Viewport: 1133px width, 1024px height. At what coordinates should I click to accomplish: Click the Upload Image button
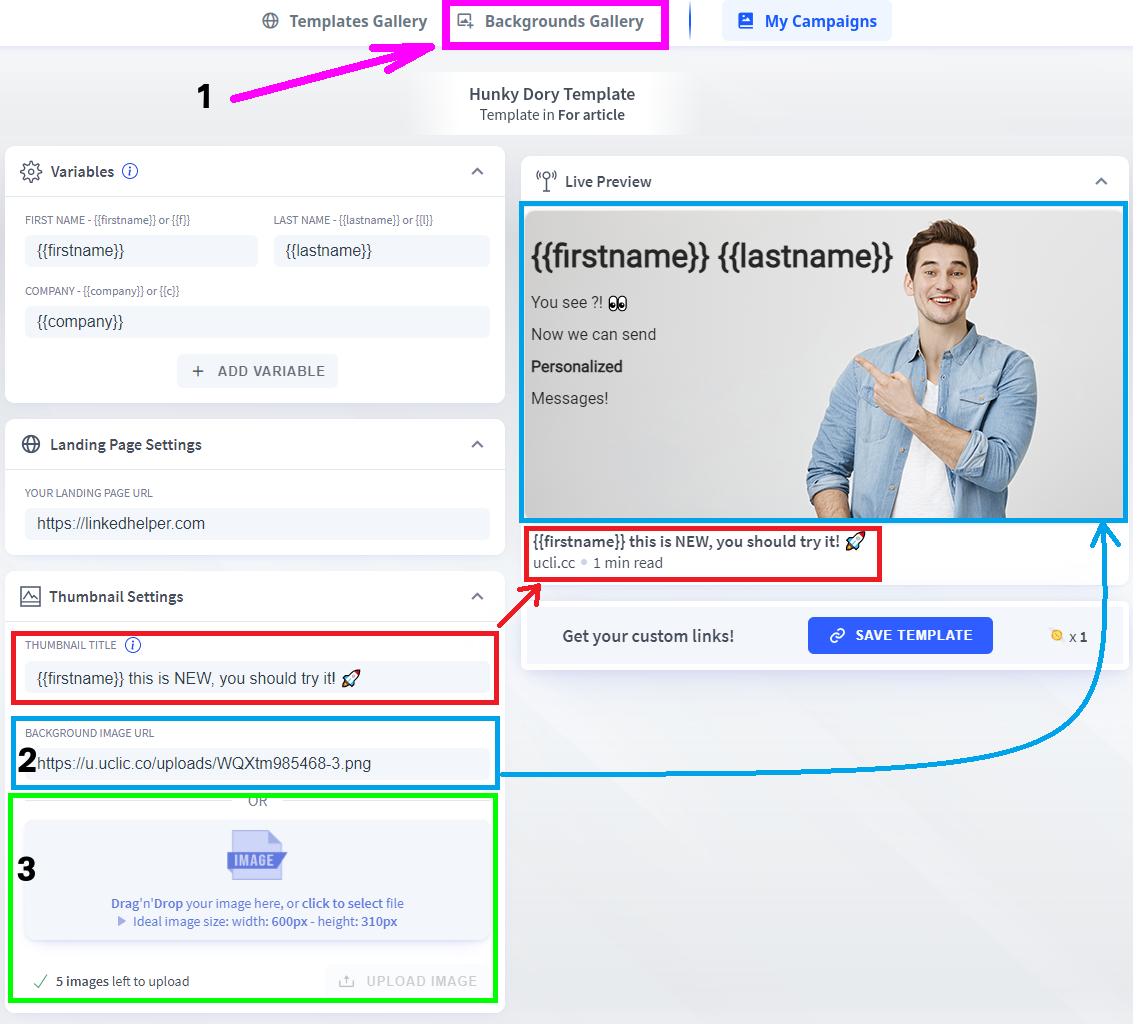tap(409, 981)
